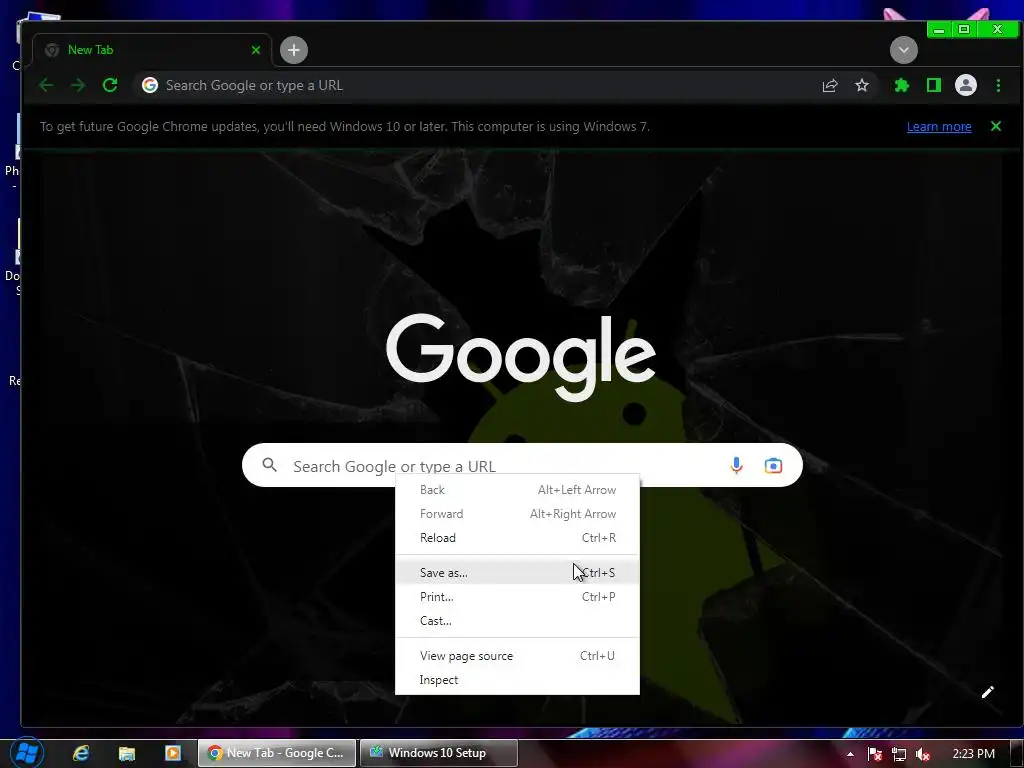Screen dimensions: 1024x768
Task: Click the Google icon in the address bar
Action: coord(150,86)
